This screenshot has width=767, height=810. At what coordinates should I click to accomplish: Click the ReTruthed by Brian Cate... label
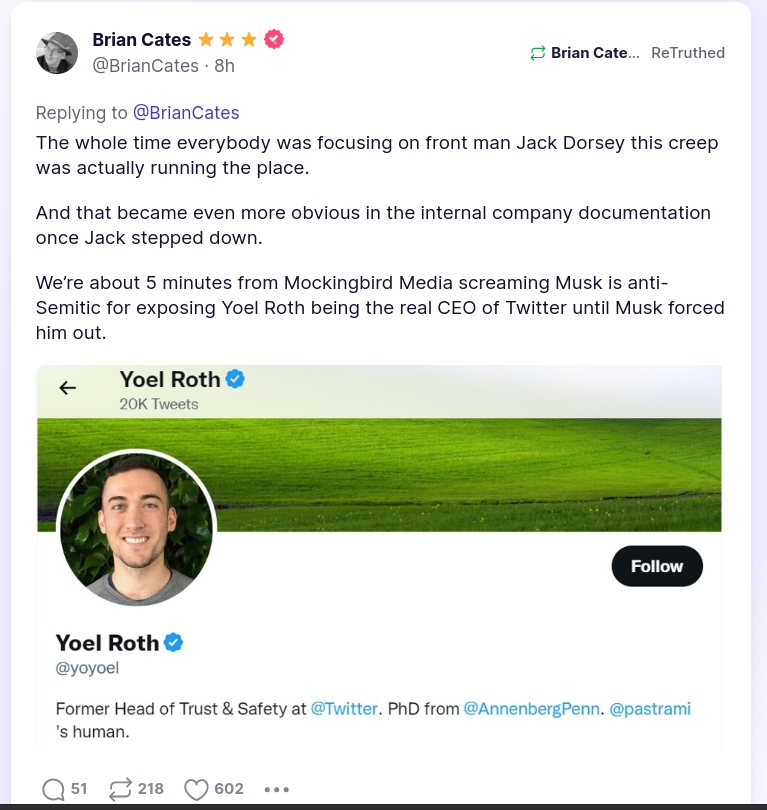click(595, 53)
